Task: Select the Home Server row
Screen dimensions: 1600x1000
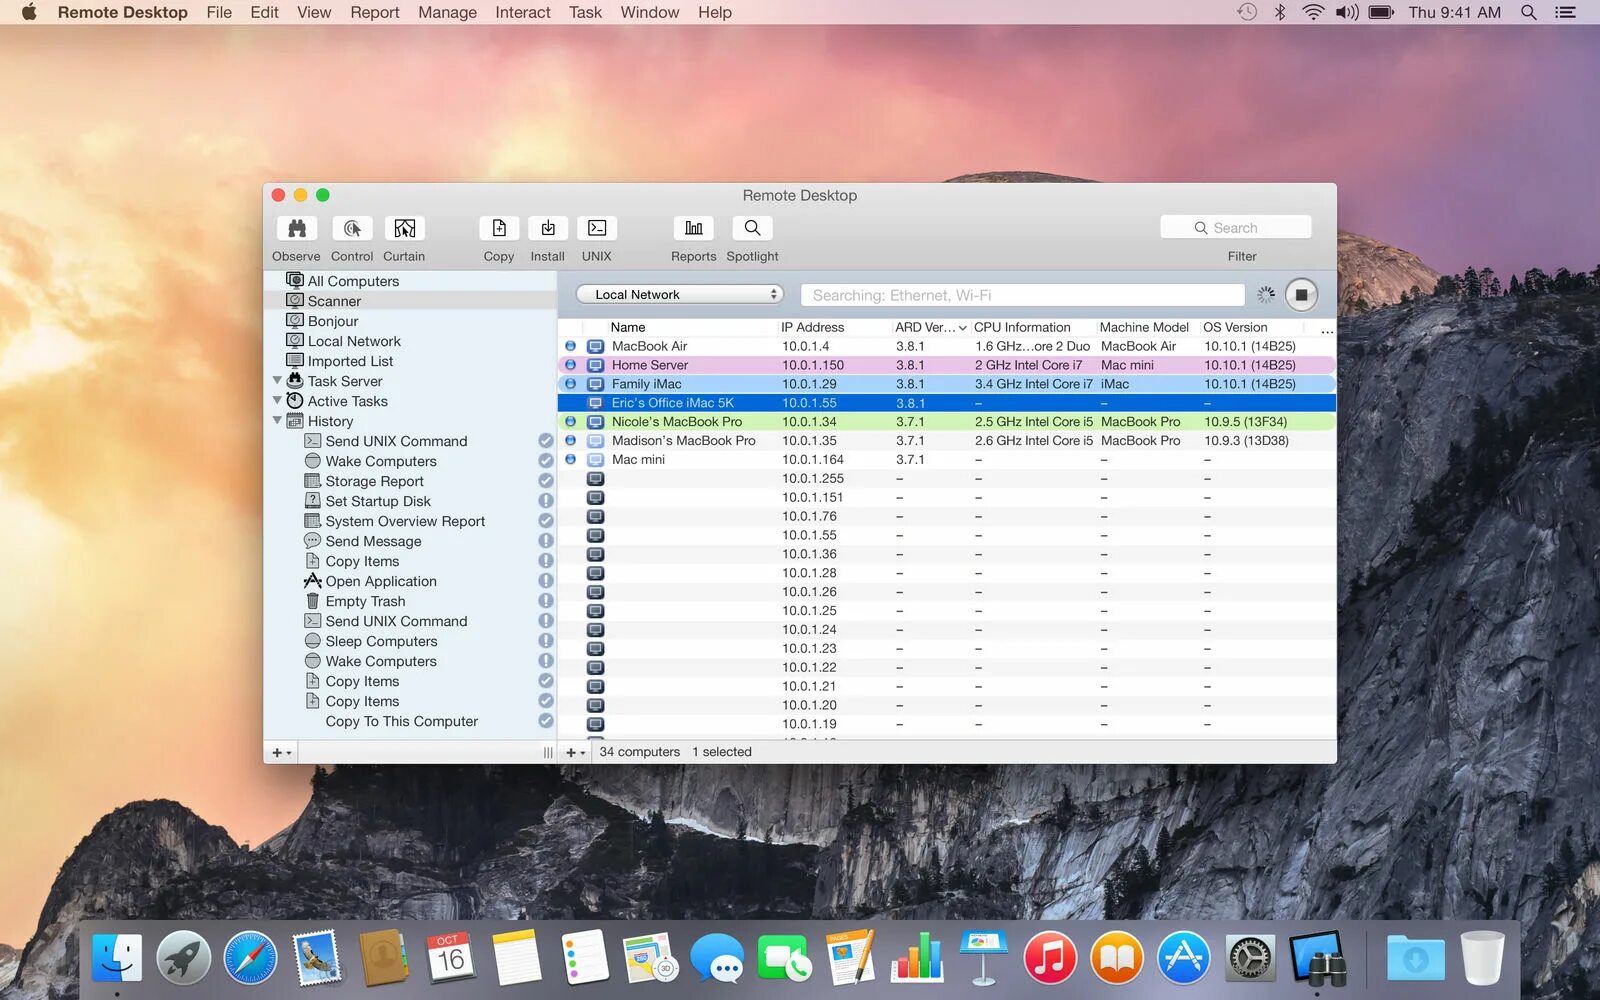Action: pyautogui.click(x=947, y=365)
